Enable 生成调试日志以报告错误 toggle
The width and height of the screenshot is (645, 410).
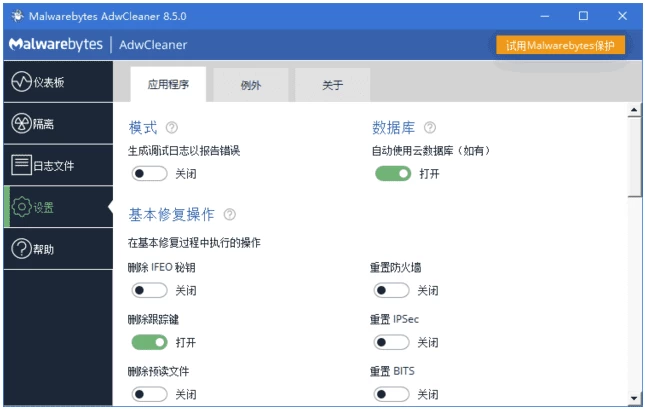(x=149, y=173)
